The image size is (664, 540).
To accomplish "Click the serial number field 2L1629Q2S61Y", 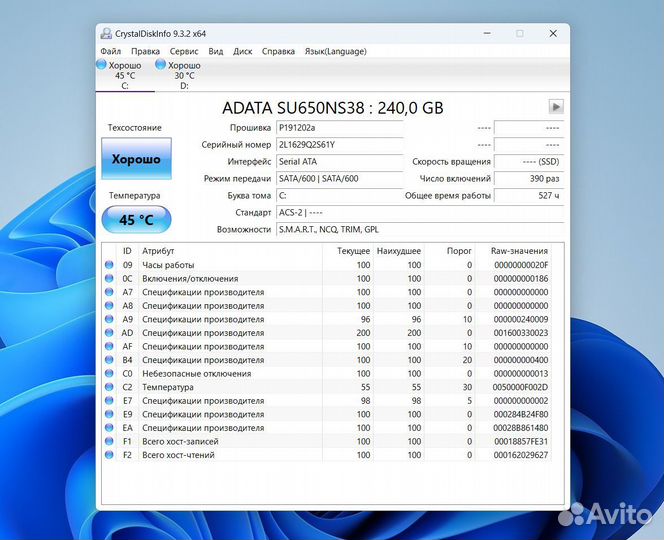I will coord(339,145).
